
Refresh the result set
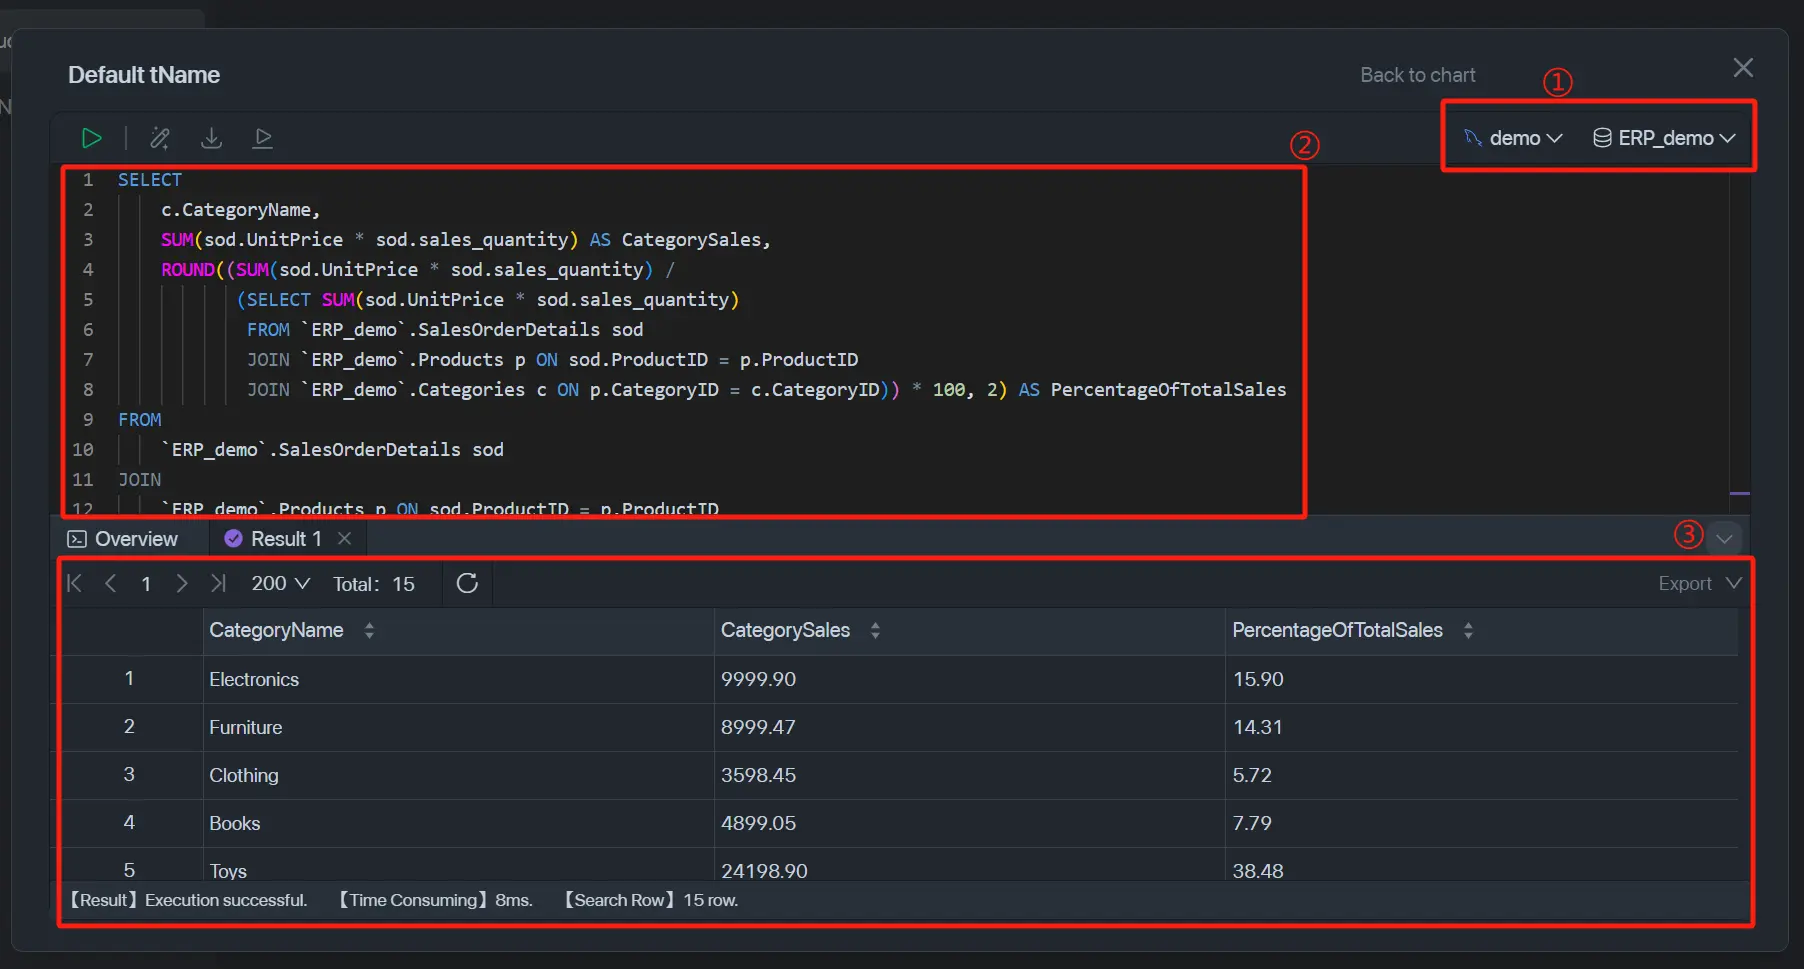pyautogui.click(x=466, y=583)
